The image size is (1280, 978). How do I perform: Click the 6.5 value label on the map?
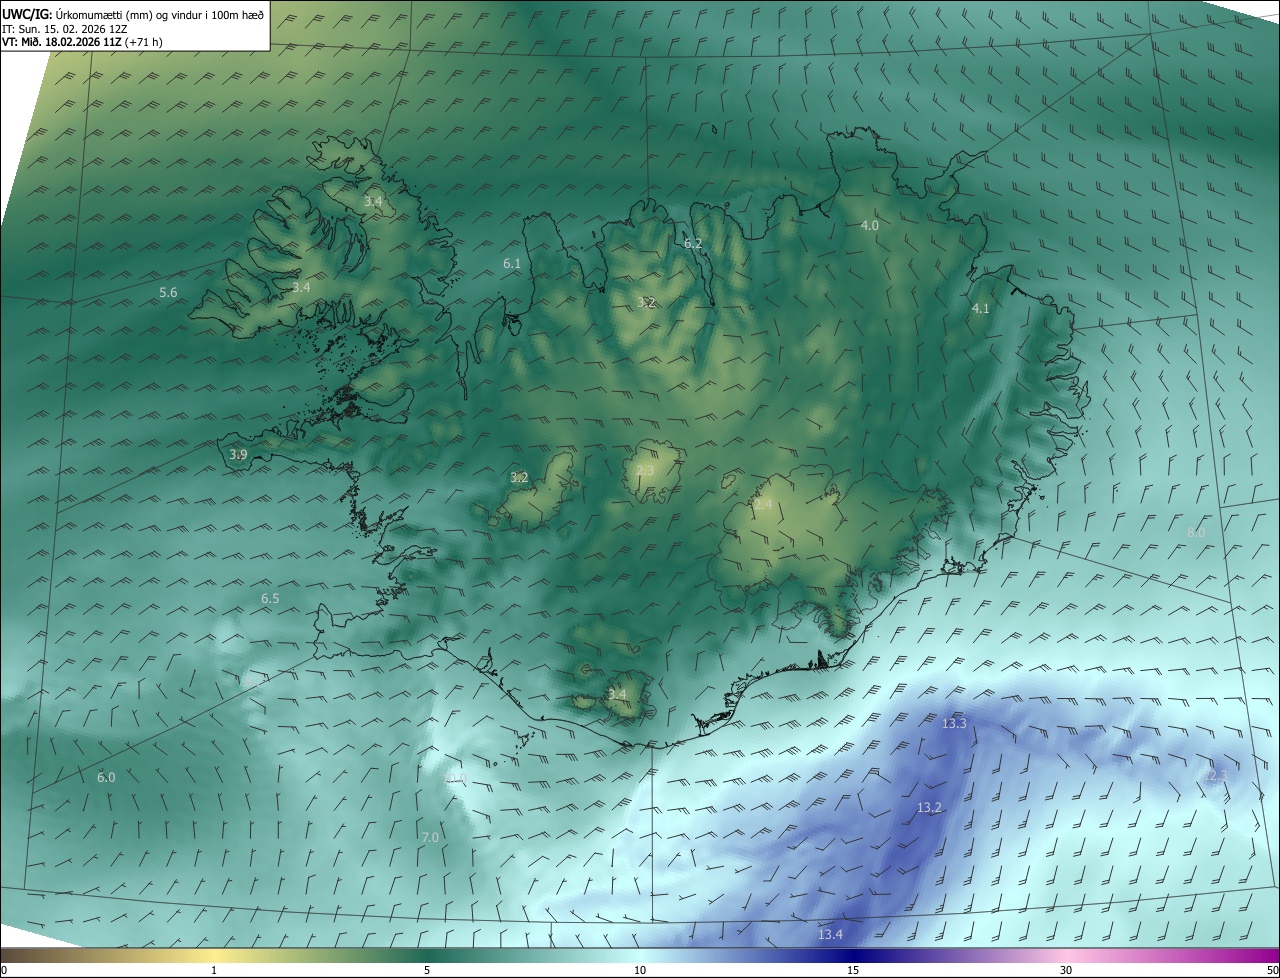[270, 599]
